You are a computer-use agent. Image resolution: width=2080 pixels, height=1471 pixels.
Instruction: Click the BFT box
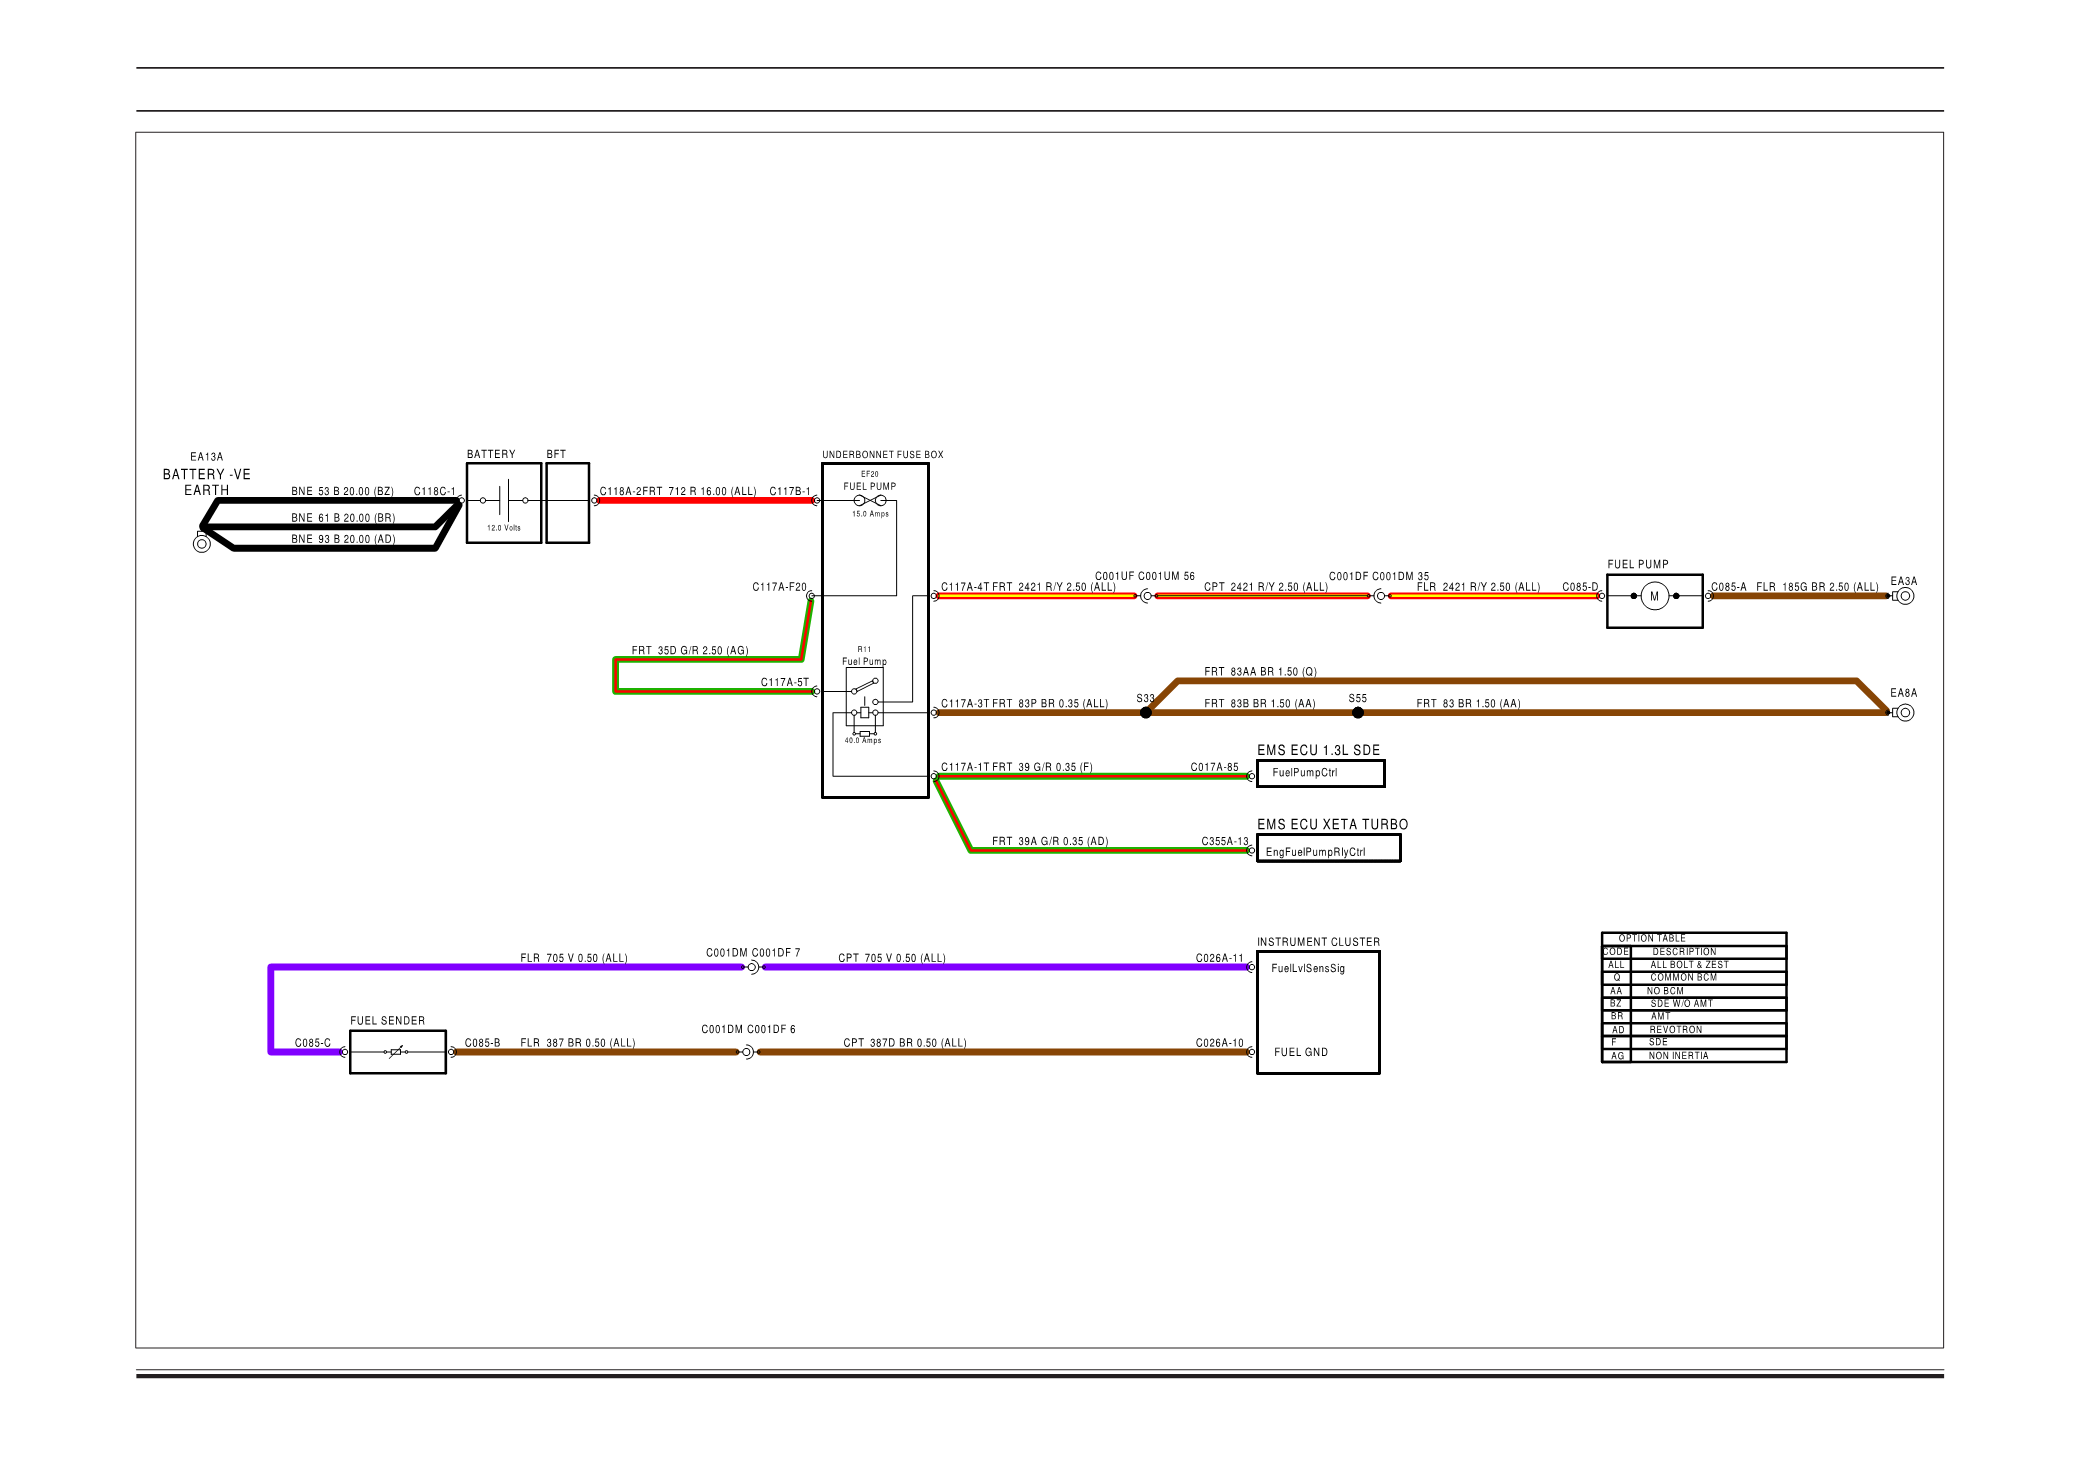[x=567, y=503]
